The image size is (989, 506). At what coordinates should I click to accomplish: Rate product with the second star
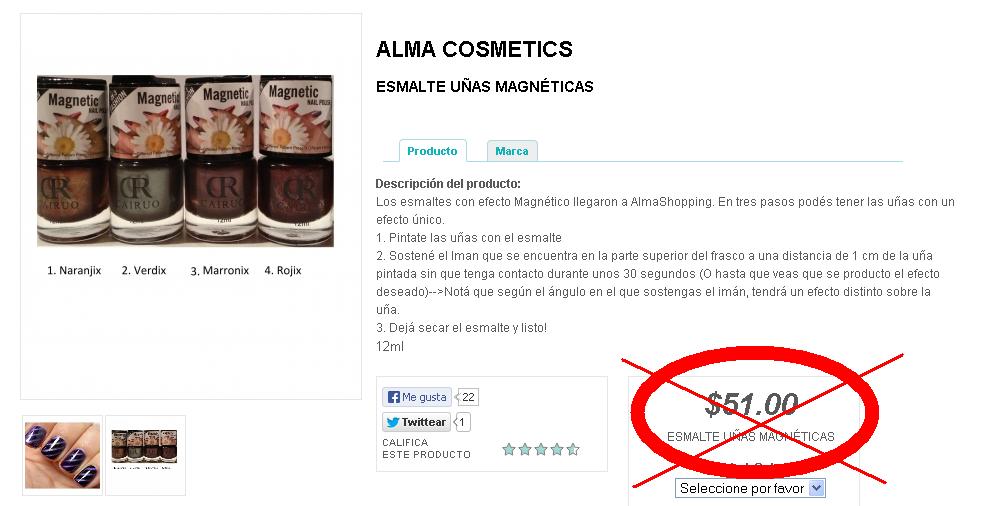pyautogui.click(x=525, y=449)
